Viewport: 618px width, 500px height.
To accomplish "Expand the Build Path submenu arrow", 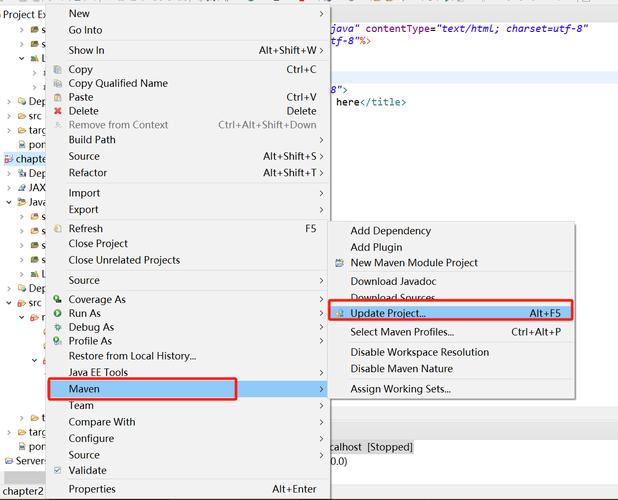I will (321, 140).
